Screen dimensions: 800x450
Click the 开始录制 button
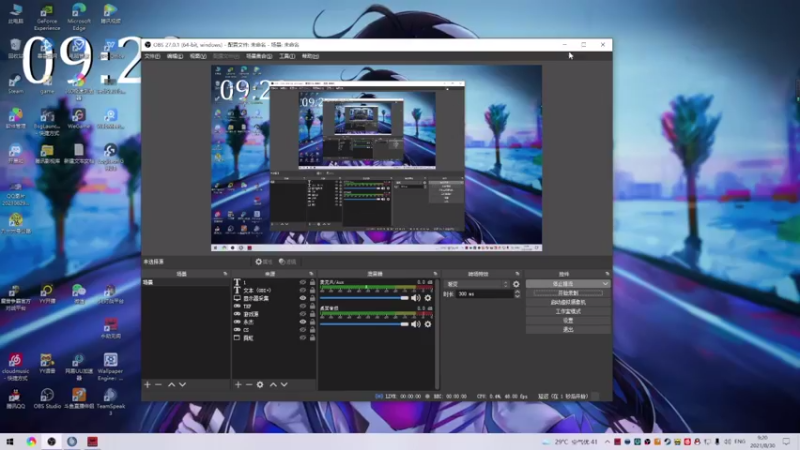(567, 293)
